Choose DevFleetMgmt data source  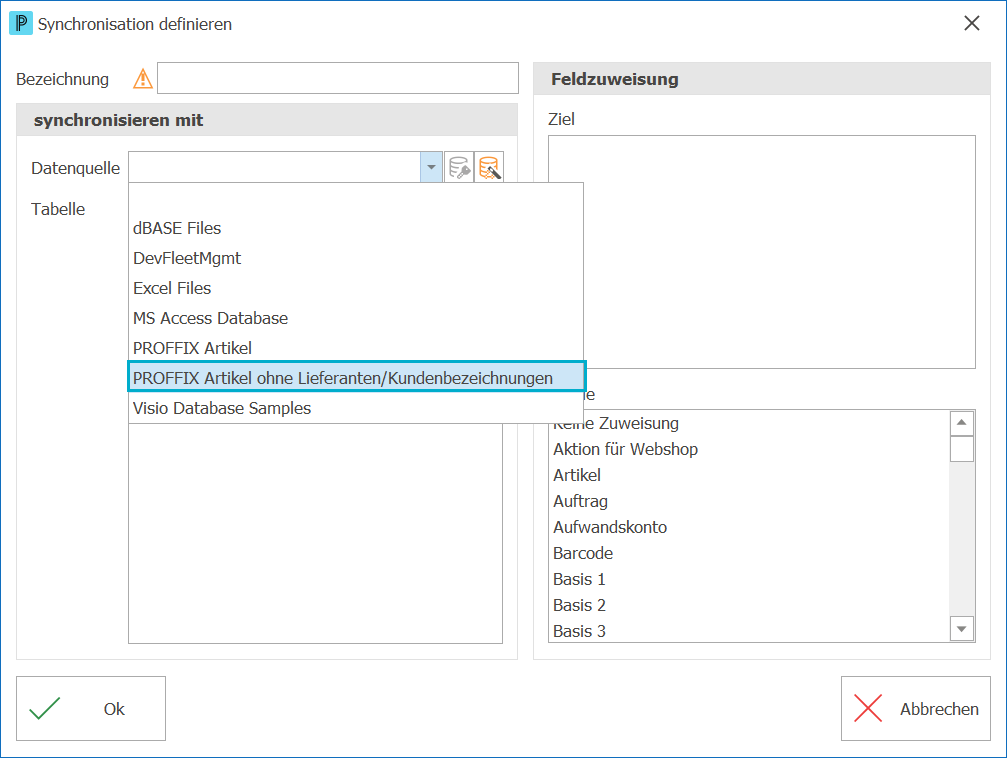click(x=356, y=258)
